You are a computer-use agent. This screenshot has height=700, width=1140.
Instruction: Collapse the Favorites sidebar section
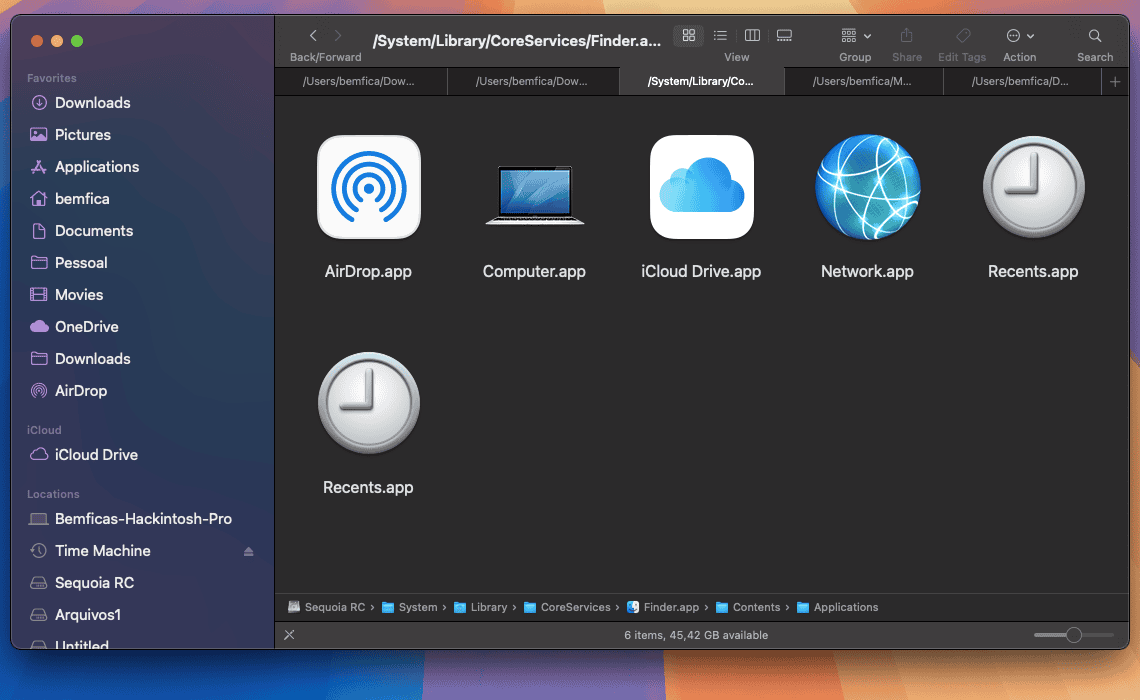[x=51, y=77]
